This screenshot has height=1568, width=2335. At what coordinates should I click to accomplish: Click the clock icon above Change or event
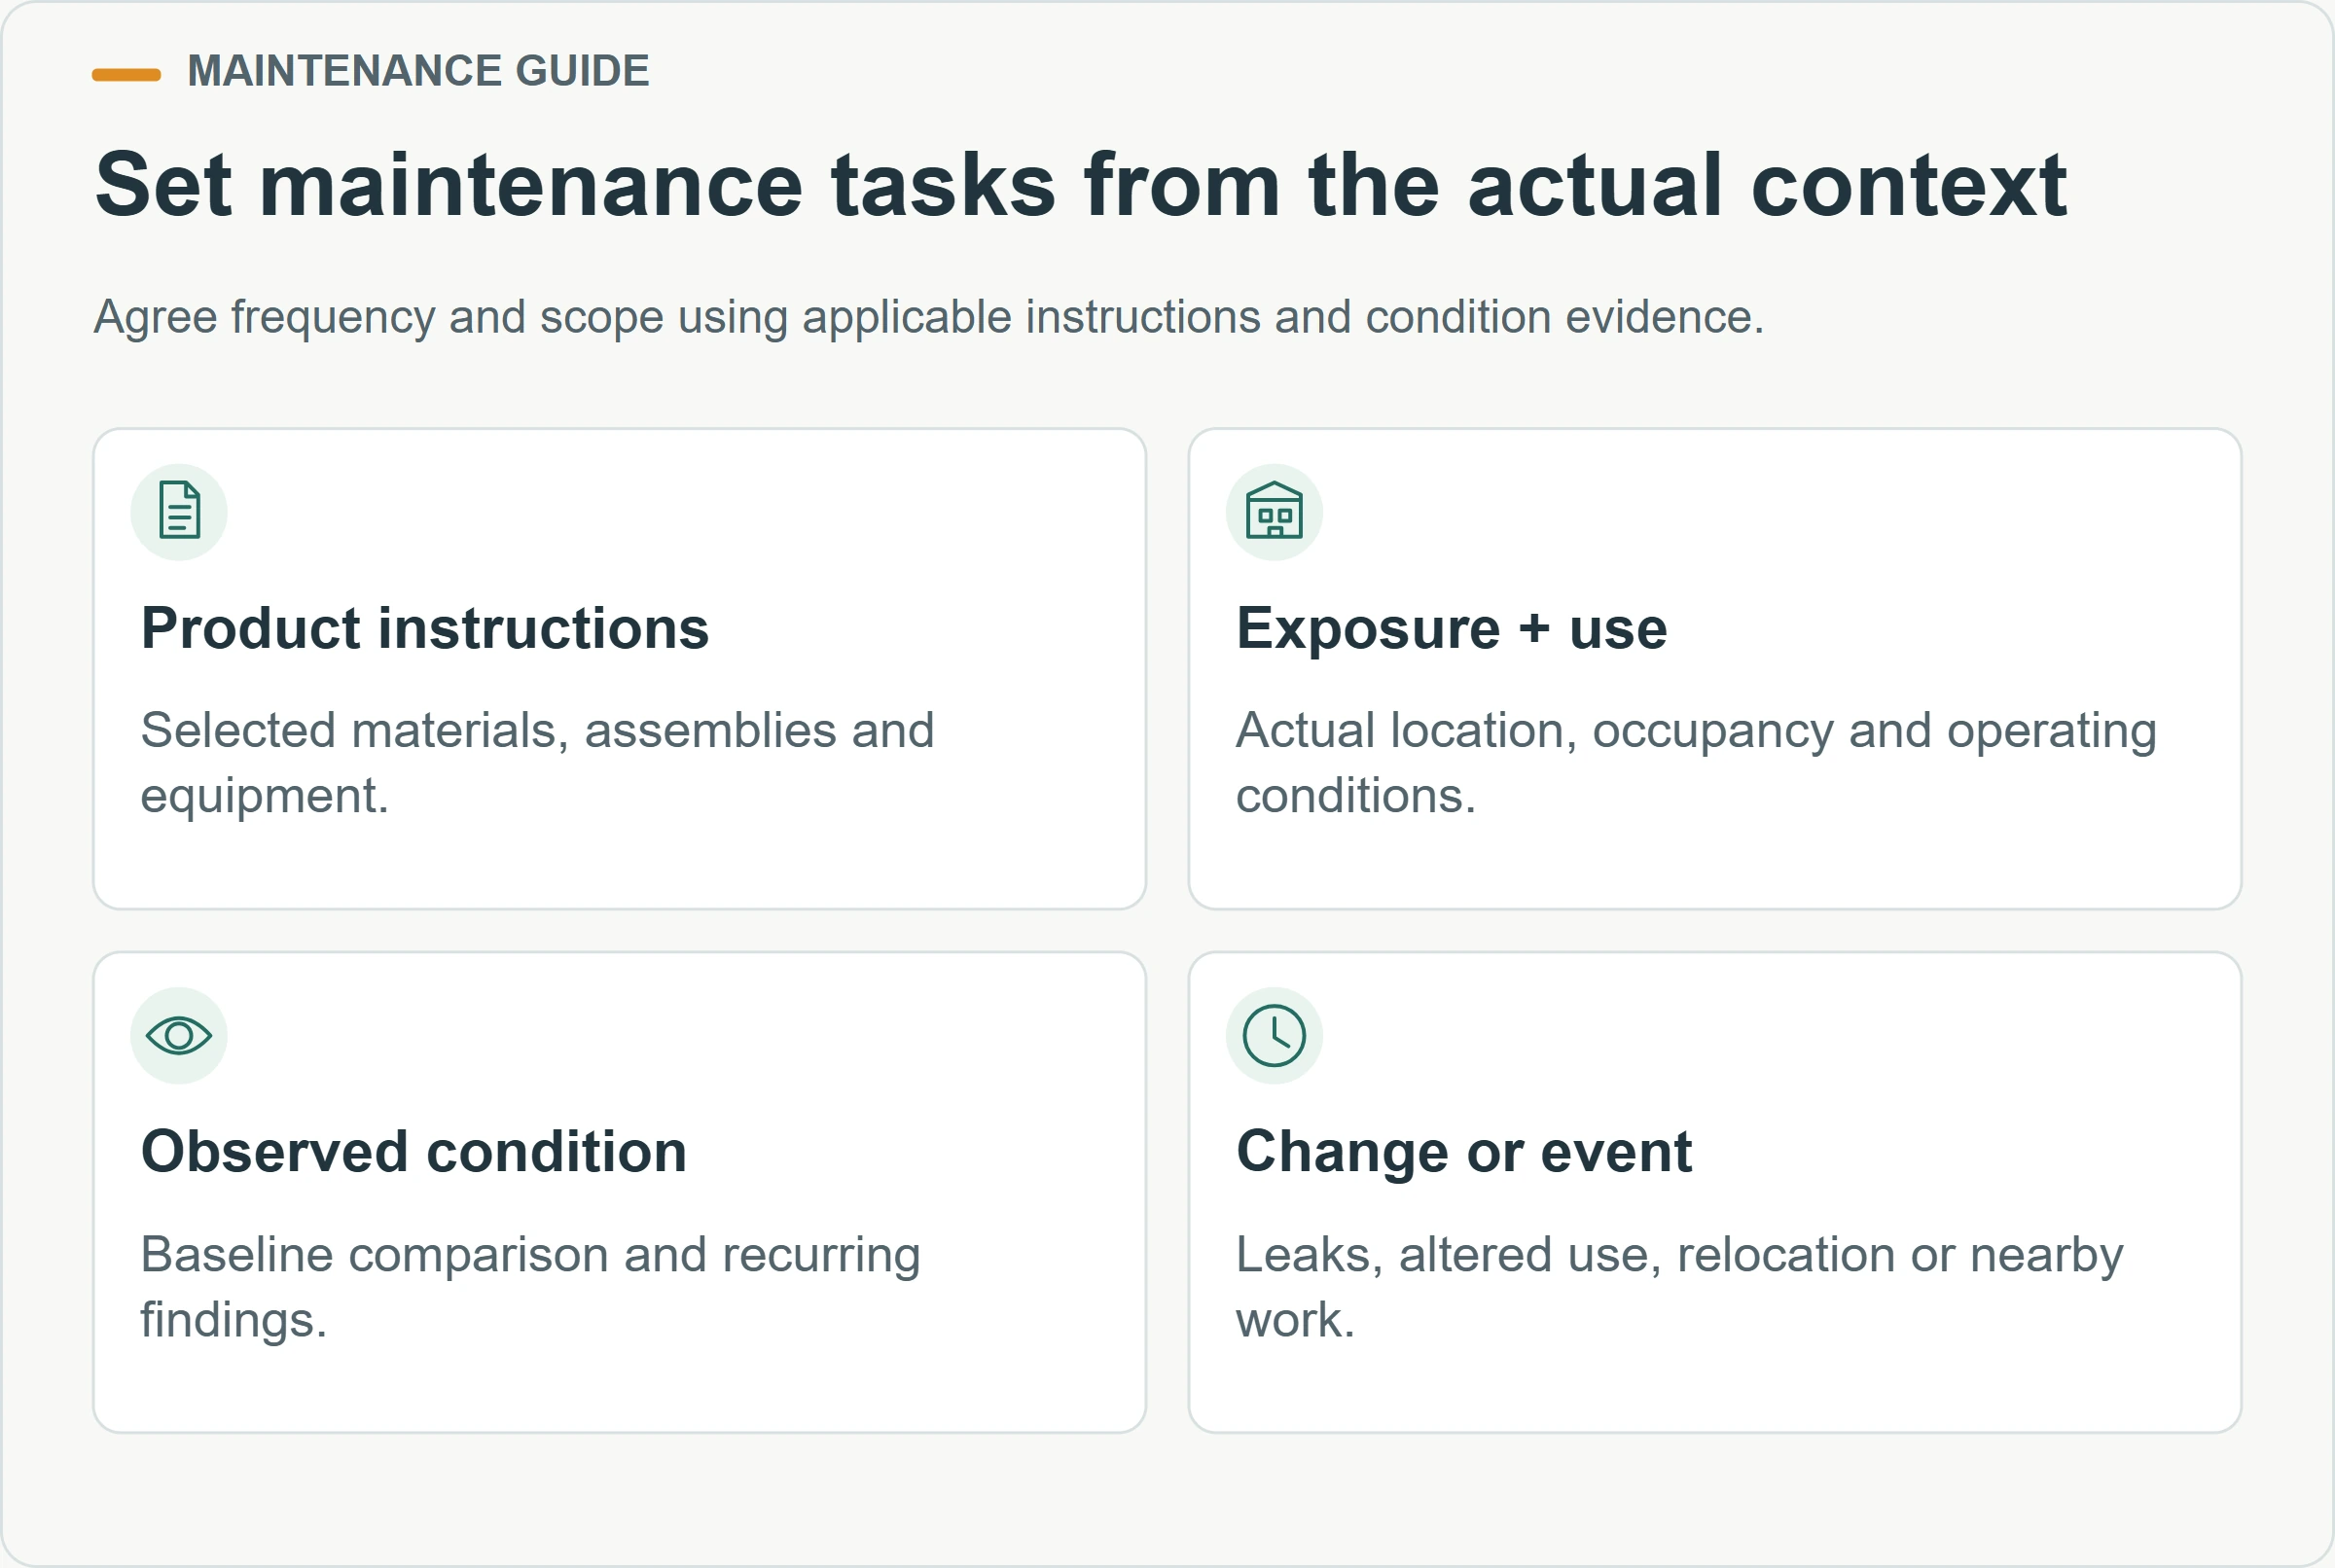1274,1035
